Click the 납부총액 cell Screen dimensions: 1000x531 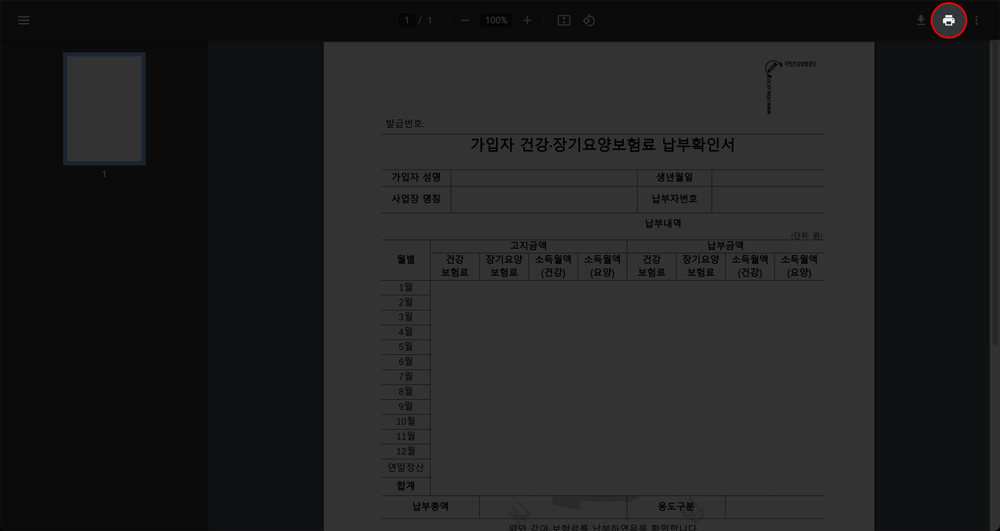pyautogui.click(x=430, y=507)
